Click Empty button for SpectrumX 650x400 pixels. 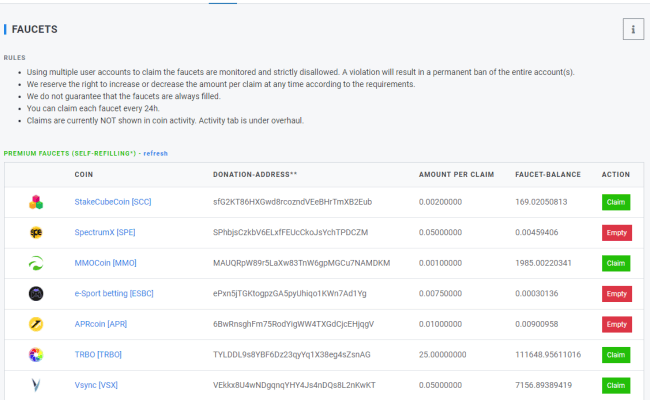[x=617, y=233]
